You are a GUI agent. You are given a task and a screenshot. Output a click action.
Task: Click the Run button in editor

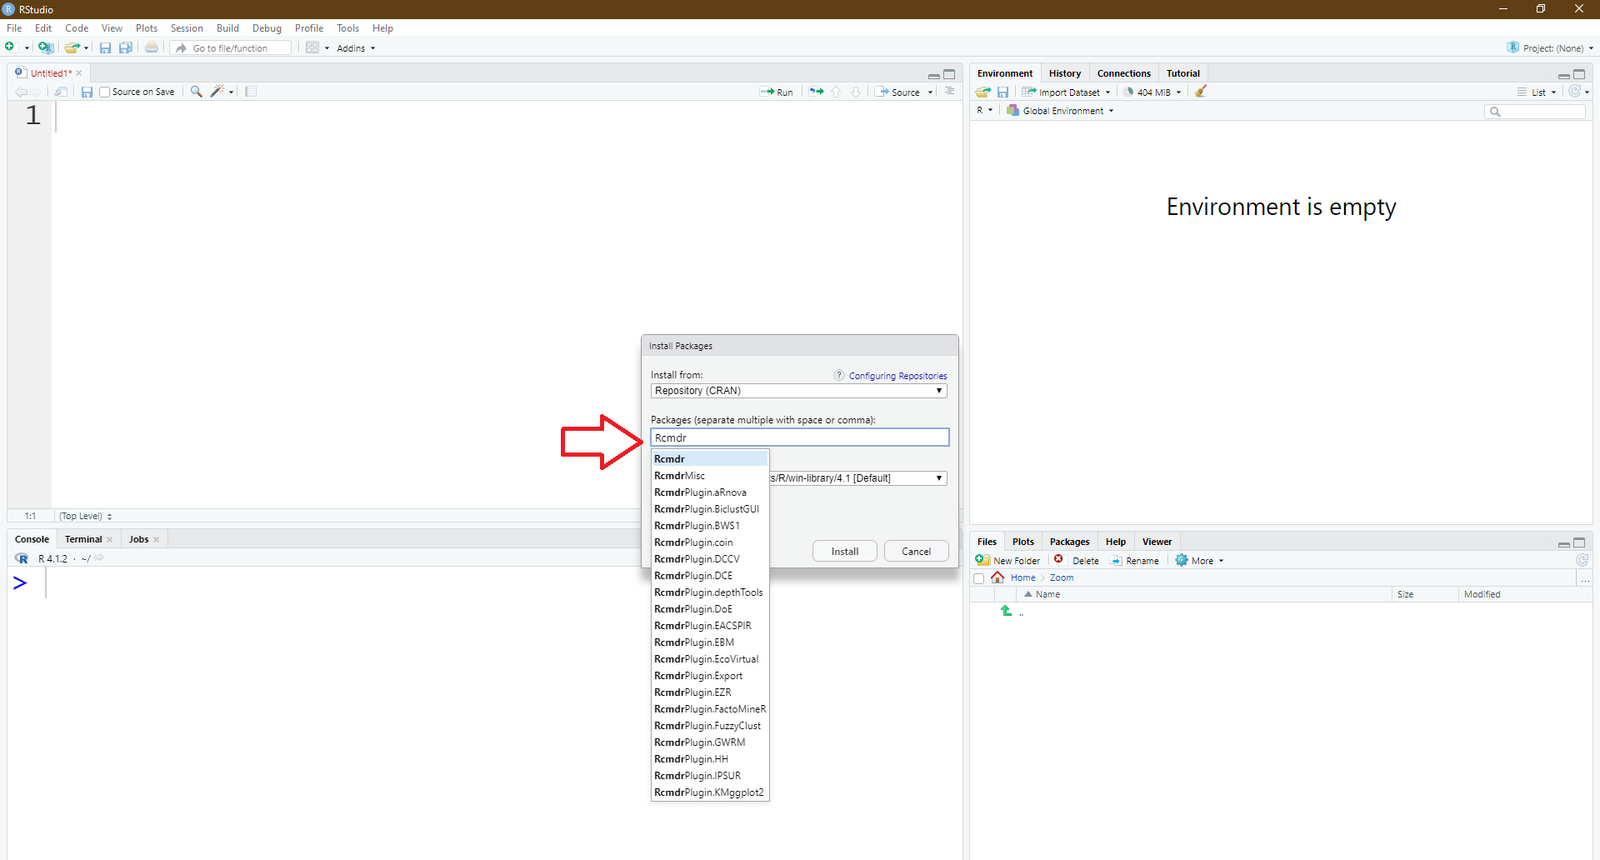tap(777, 92)
